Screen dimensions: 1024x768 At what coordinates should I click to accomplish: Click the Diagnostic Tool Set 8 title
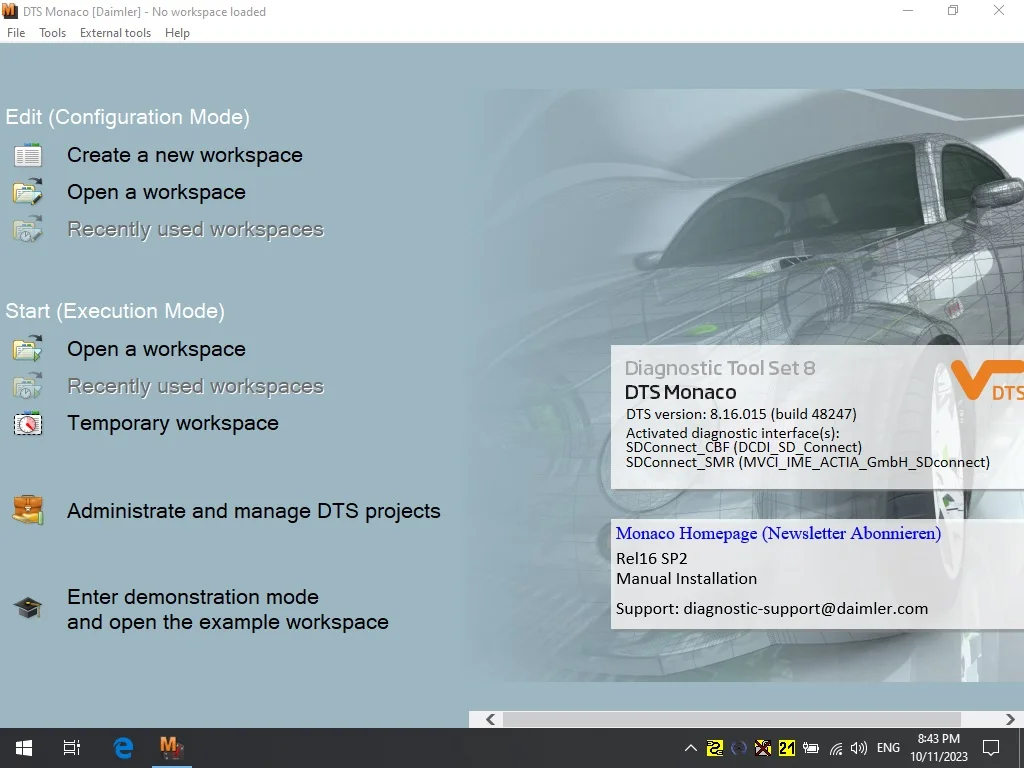click(x=720, y=368)
